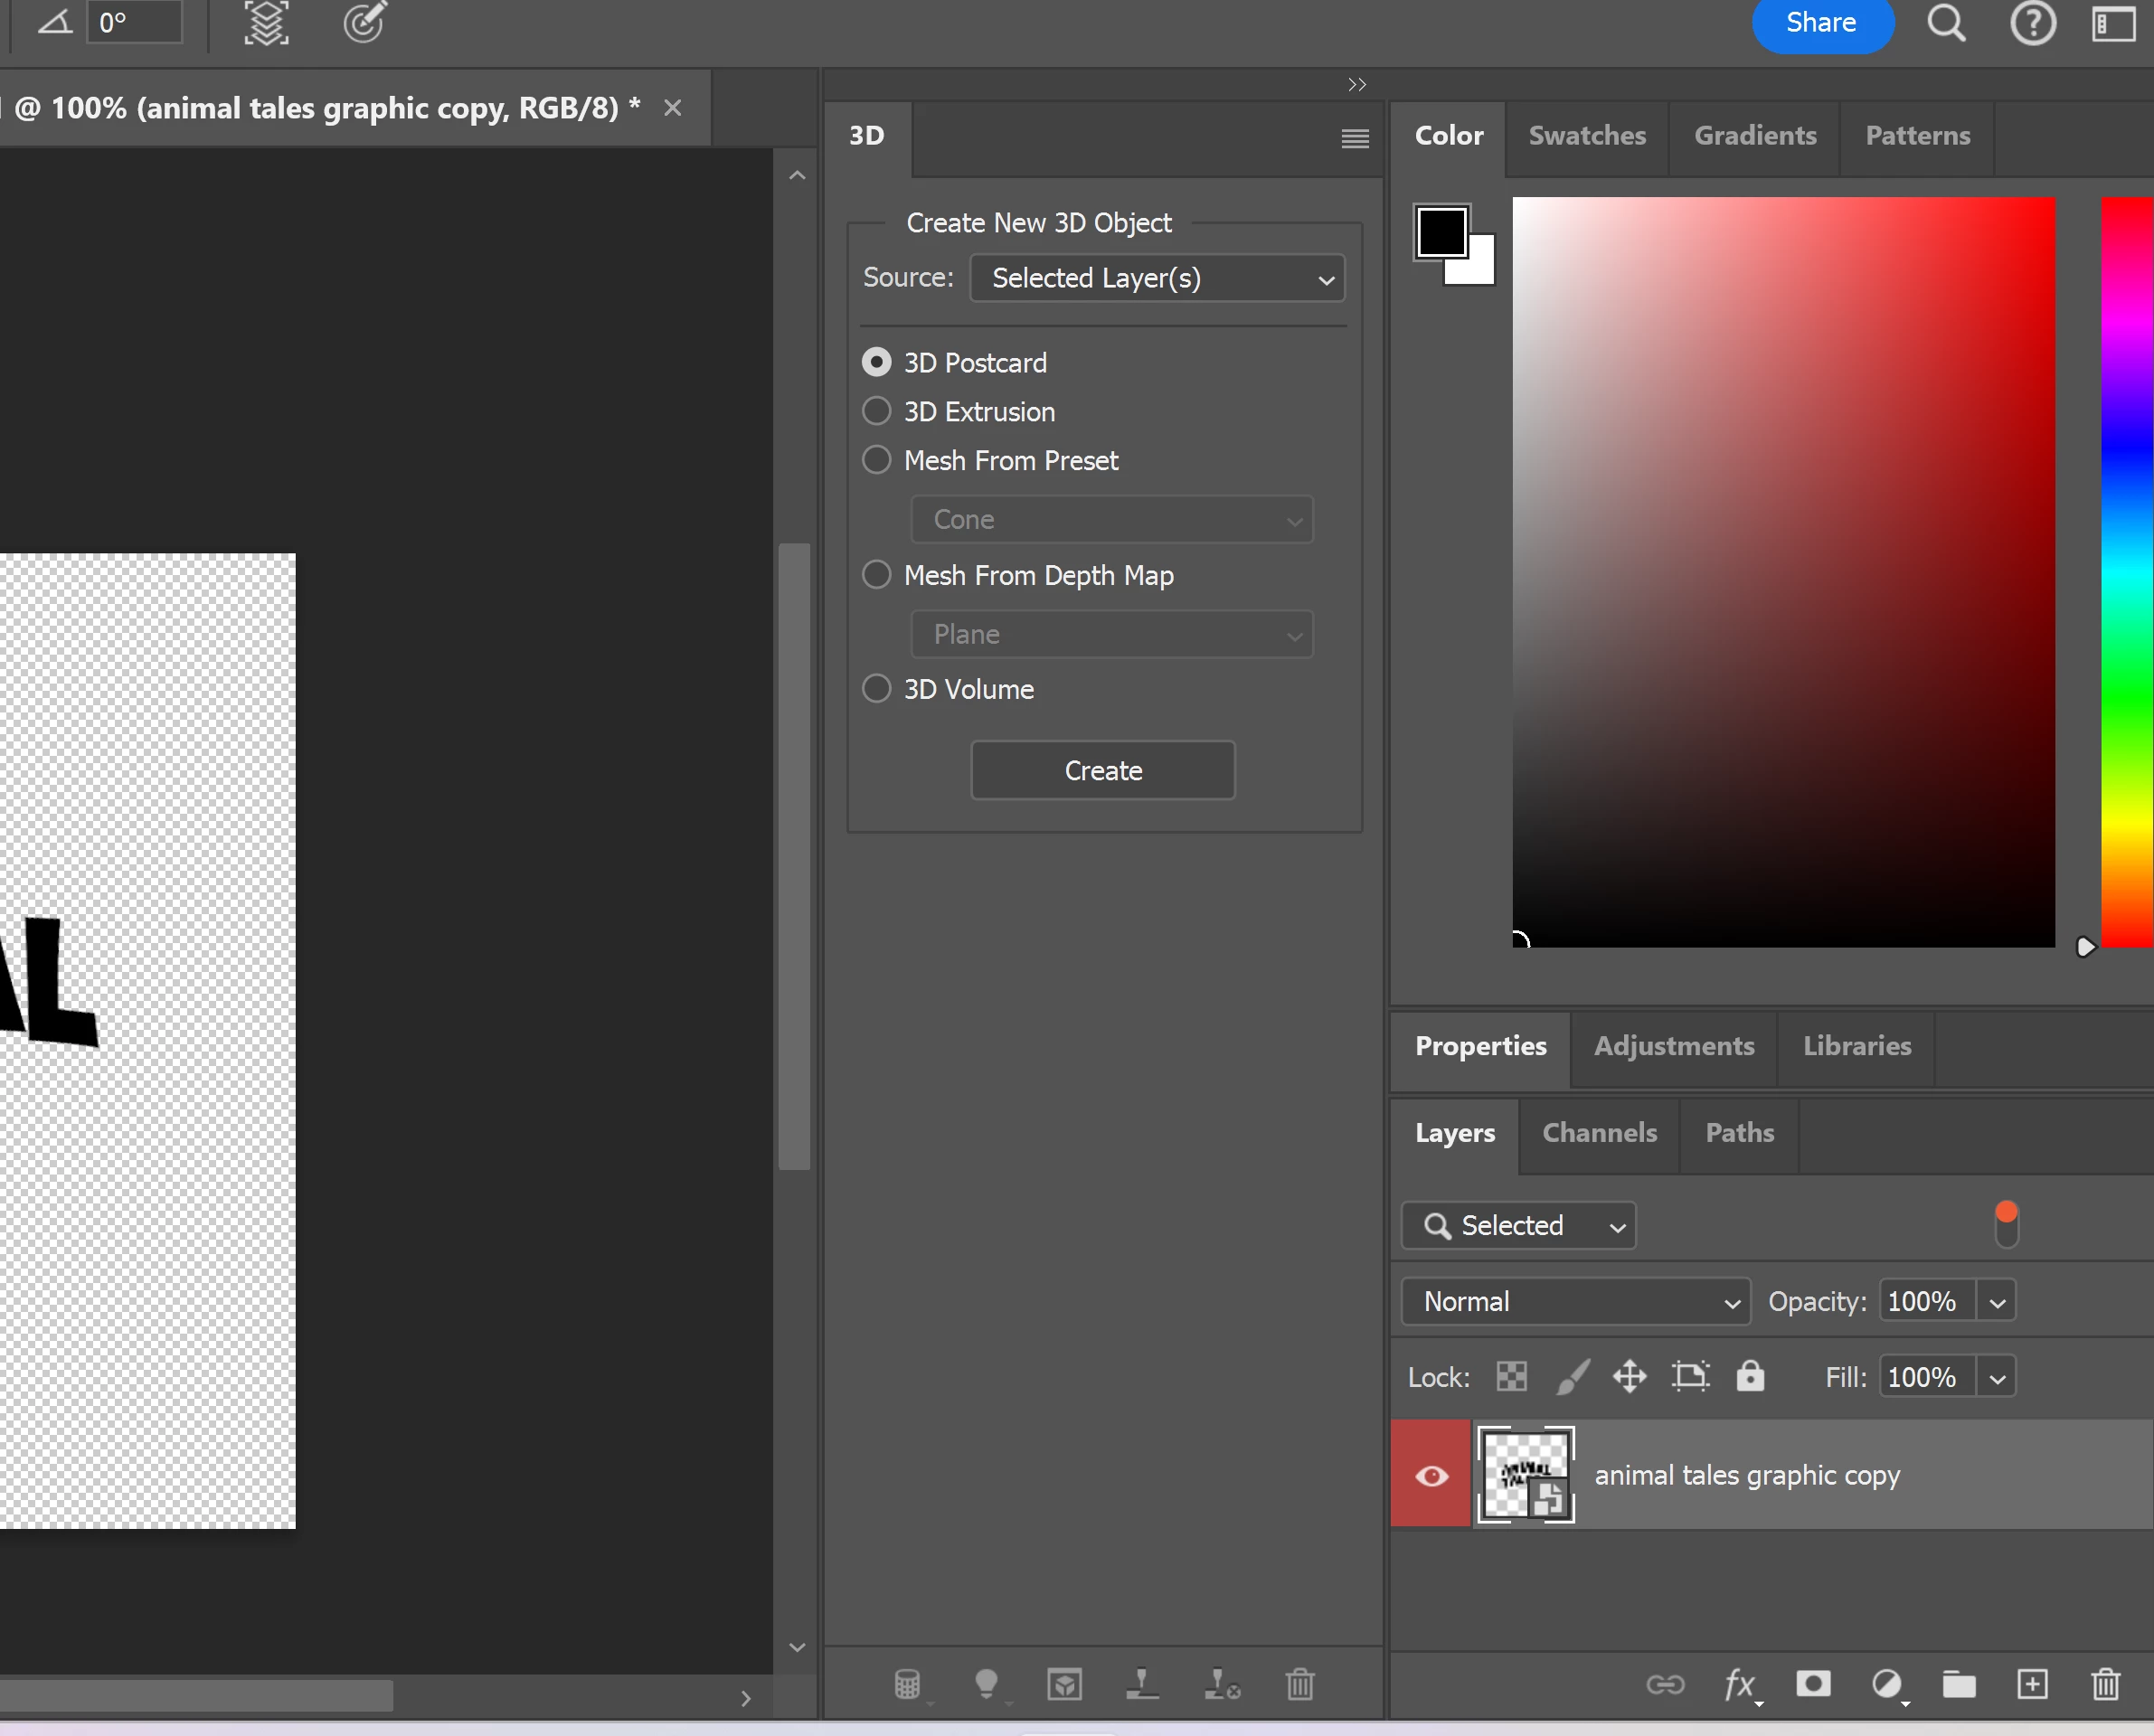This screenshot has width=2154, height=1736.
Task: Click the lock transparent pixels icon
Action: pyautogui.click(x=1511, y=1377)
